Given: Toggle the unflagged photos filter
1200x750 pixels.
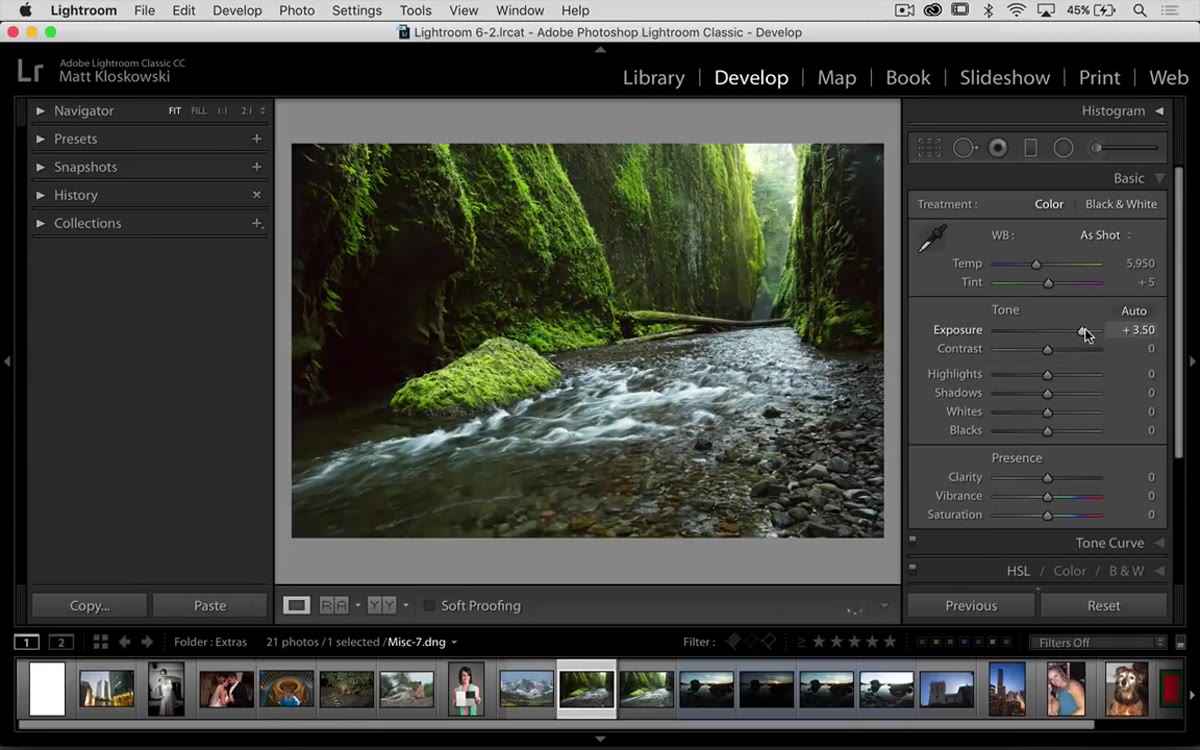Looking at the screenshot, I should (752, 642).
